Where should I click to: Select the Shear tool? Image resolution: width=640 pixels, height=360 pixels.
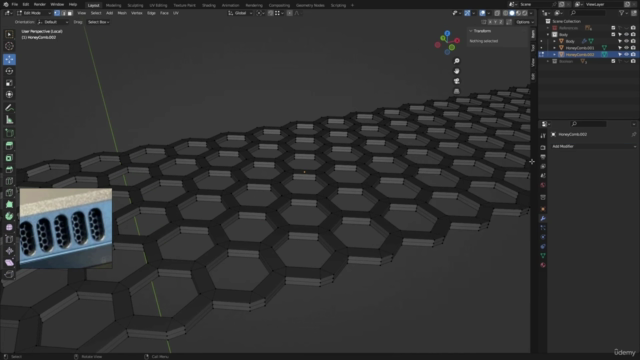9,263
